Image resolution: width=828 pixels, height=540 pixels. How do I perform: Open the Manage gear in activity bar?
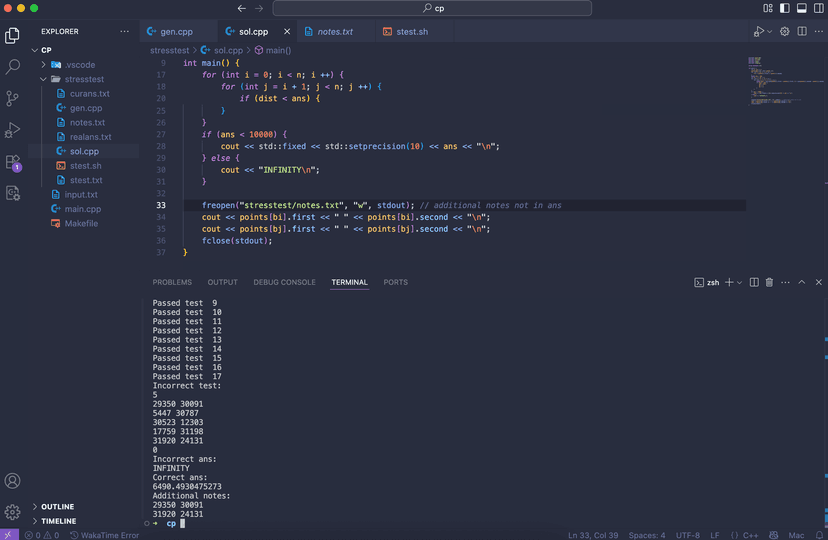[13, 512]
